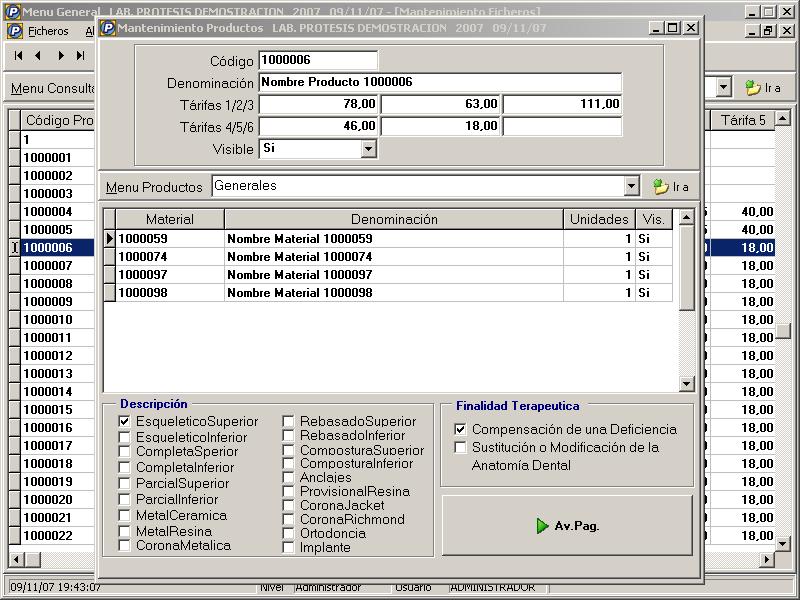The image size is (800, 600).
Task: Click the Vis. column header
Action: tap(654, 219)
